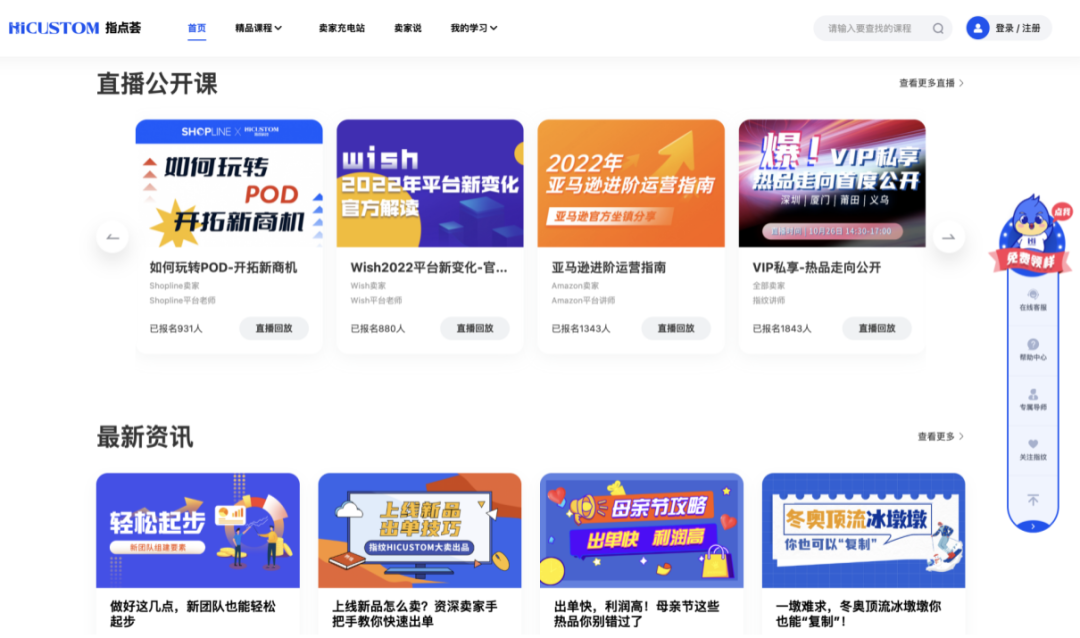The height and width of the screenshot is (638, 1080).
Task: Open the 母亲节攻略 news thumbnail
Action: tap(641, 530)
